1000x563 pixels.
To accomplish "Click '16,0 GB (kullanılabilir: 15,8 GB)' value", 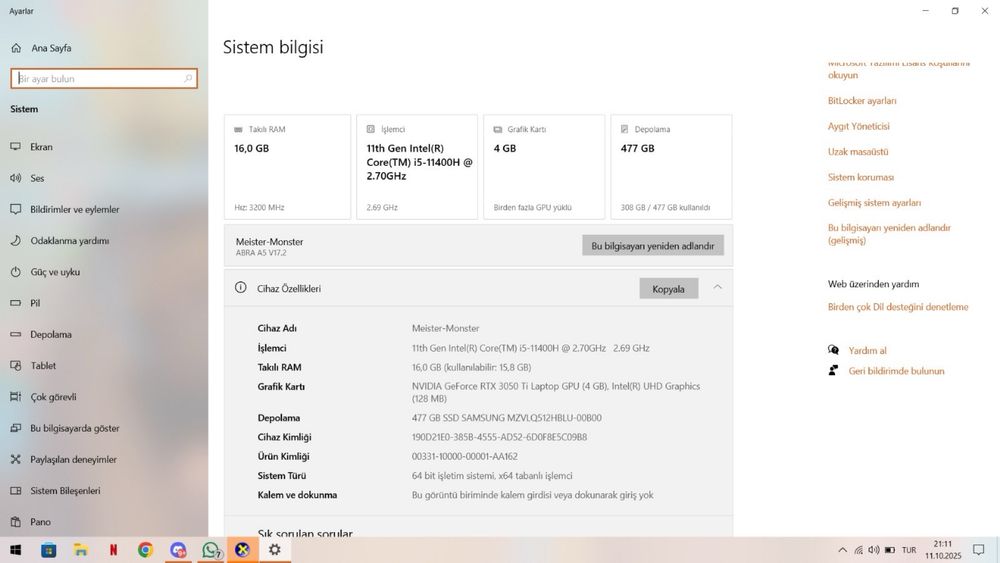I will point(471,367).
